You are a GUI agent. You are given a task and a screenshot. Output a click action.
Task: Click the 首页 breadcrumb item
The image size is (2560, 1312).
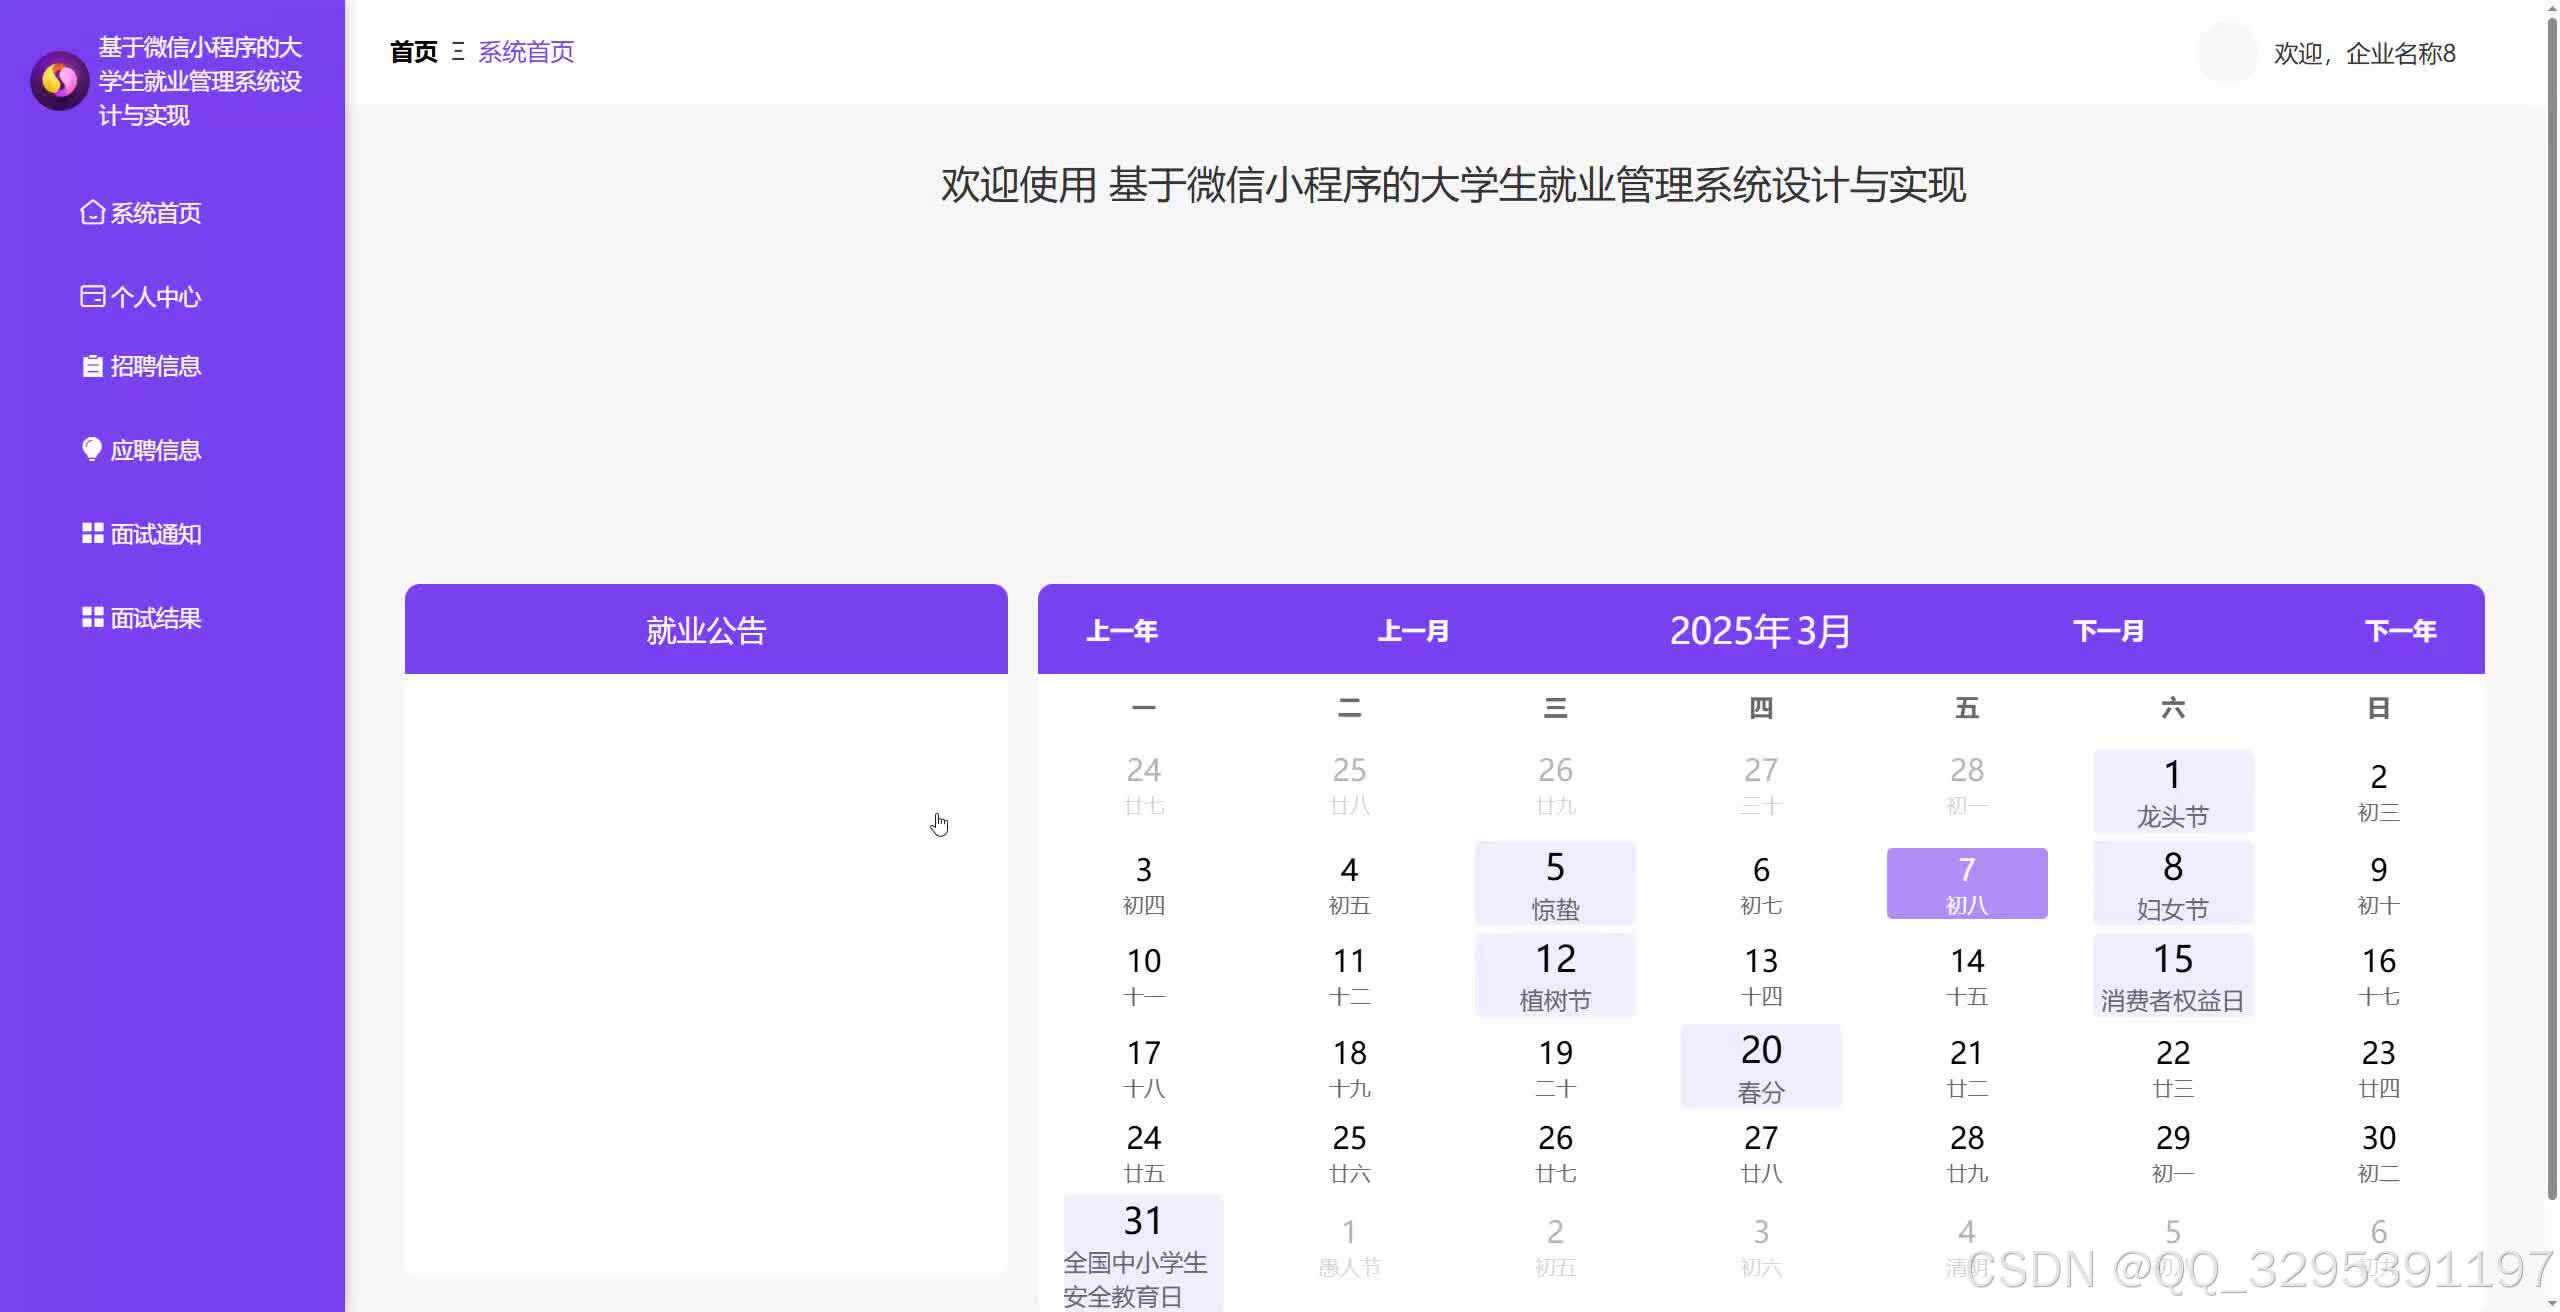[x=413, y=52]
